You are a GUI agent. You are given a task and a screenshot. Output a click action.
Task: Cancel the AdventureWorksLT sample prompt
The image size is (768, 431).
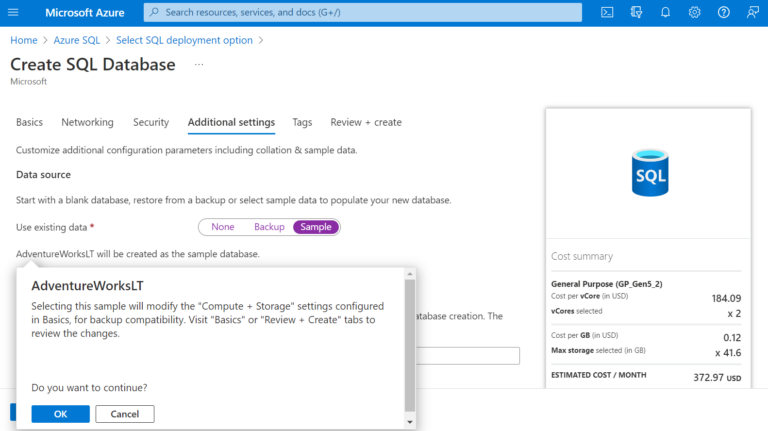coord(125,414)
